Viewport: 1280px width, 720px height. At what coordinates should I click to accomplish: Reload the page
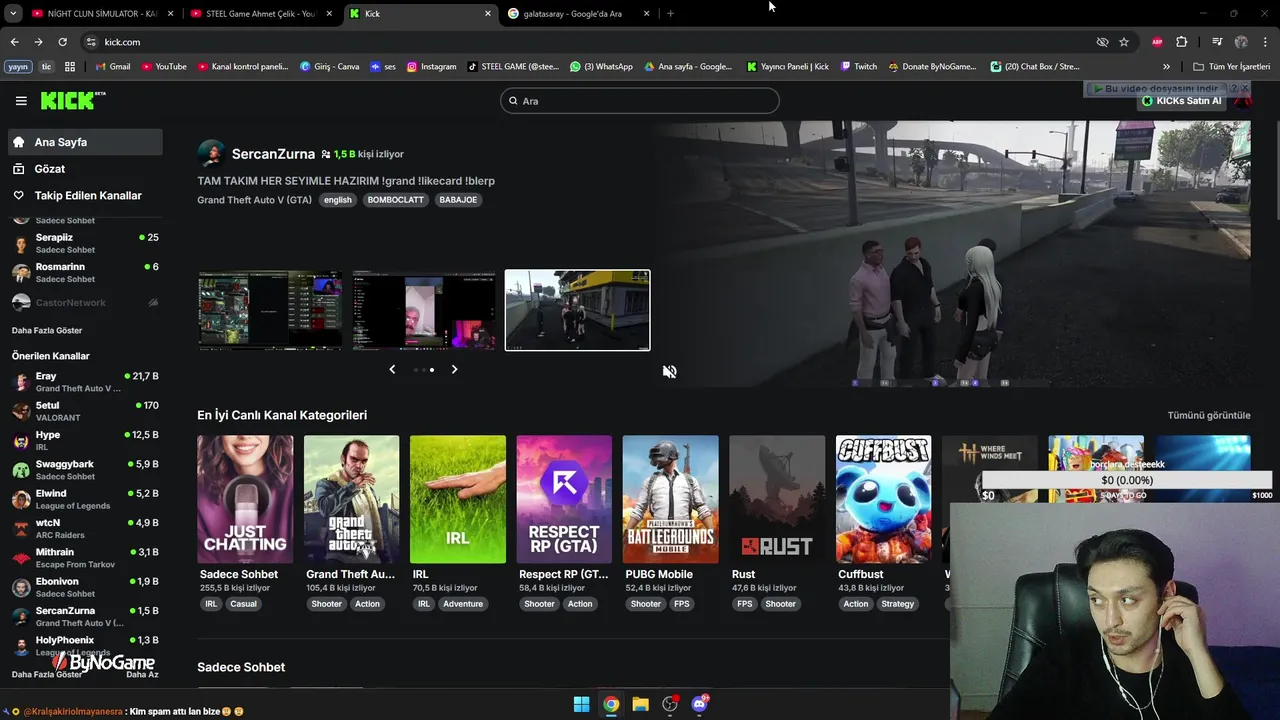[62, 42]
